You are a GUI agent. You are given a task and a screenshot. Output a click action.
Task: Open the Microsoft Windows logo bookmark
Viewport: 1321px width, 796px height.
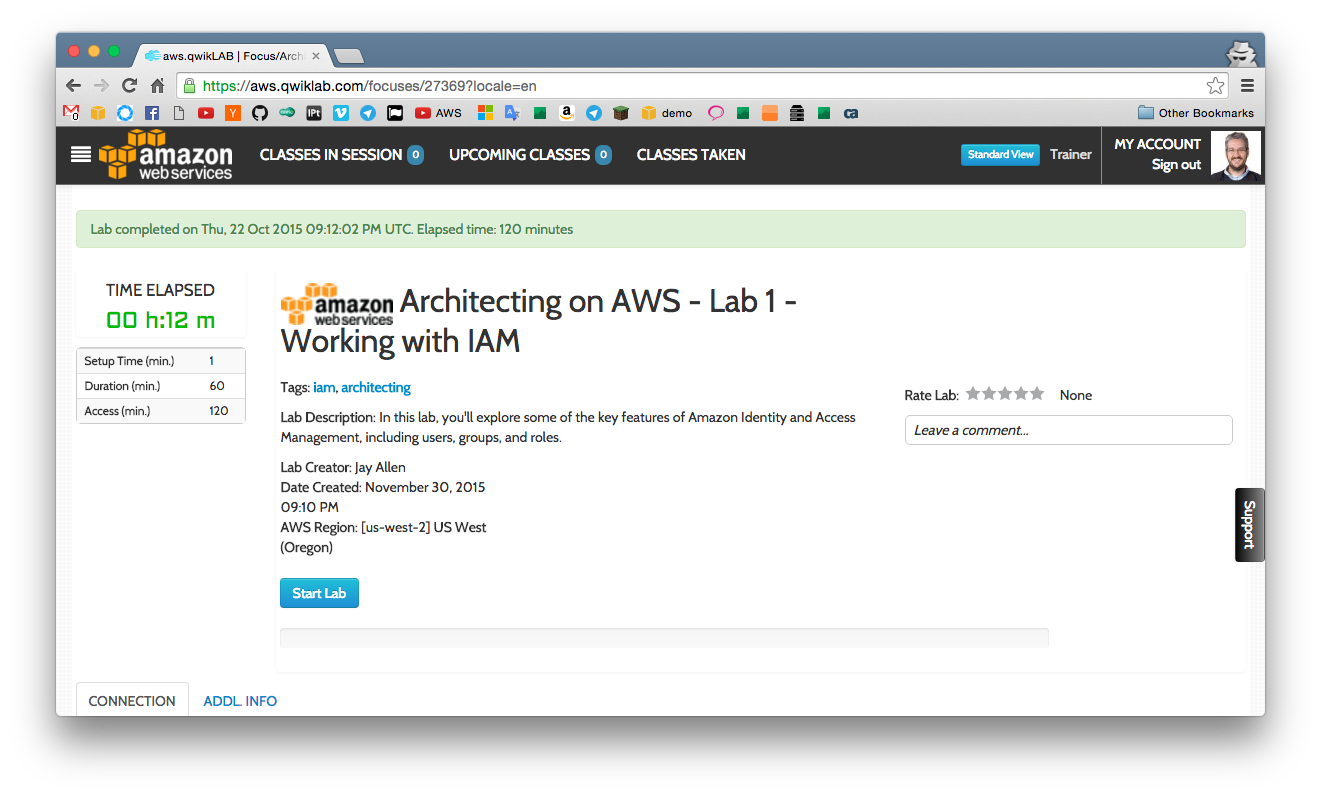click(485, 113)
